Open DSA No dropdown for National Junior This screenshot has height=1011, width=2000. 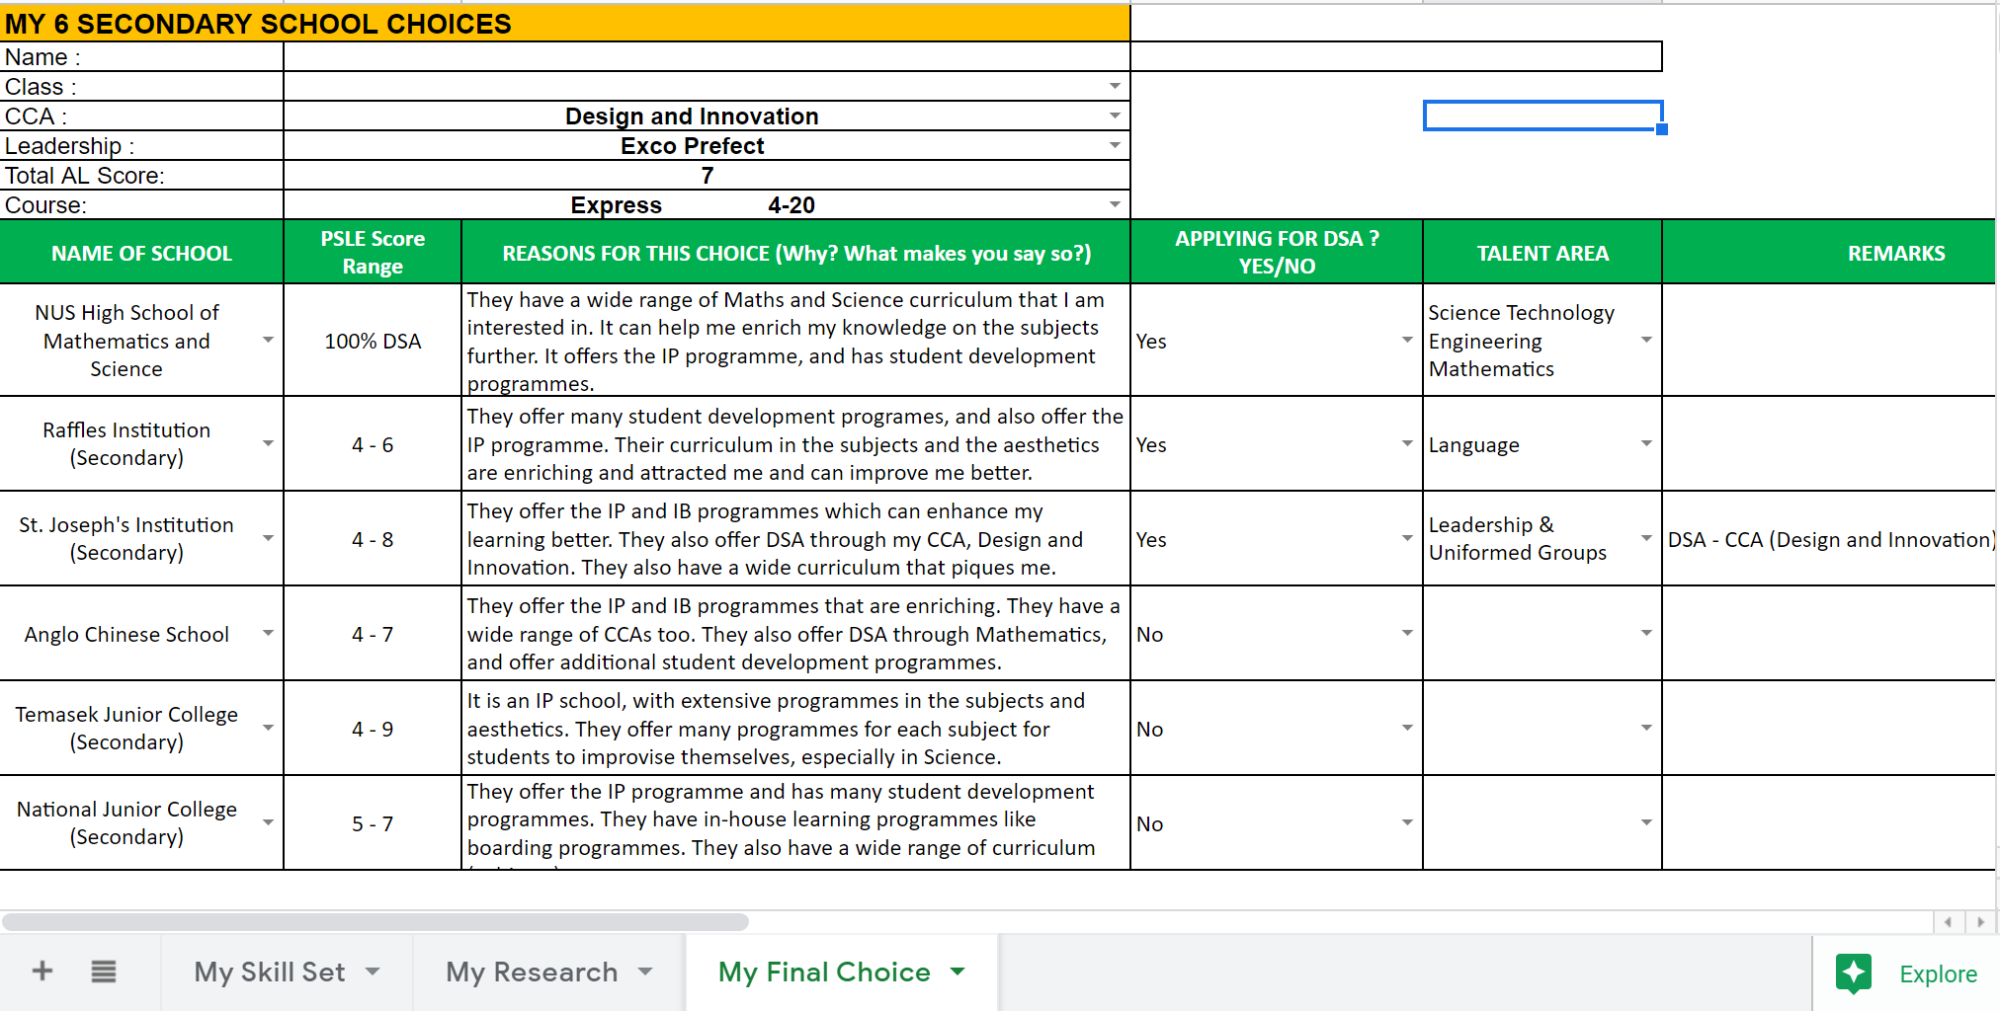point(1407,823)
